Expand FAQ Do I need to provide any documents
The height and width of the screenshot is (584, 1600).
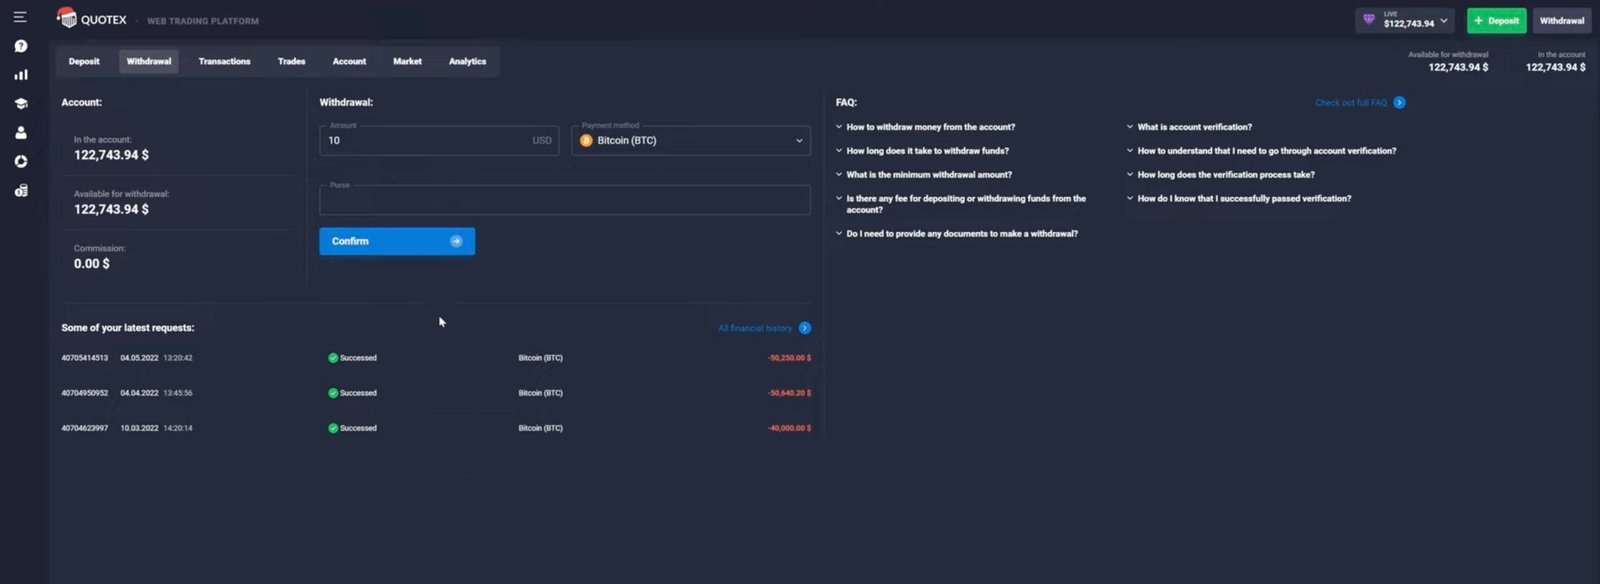point(957,234)
